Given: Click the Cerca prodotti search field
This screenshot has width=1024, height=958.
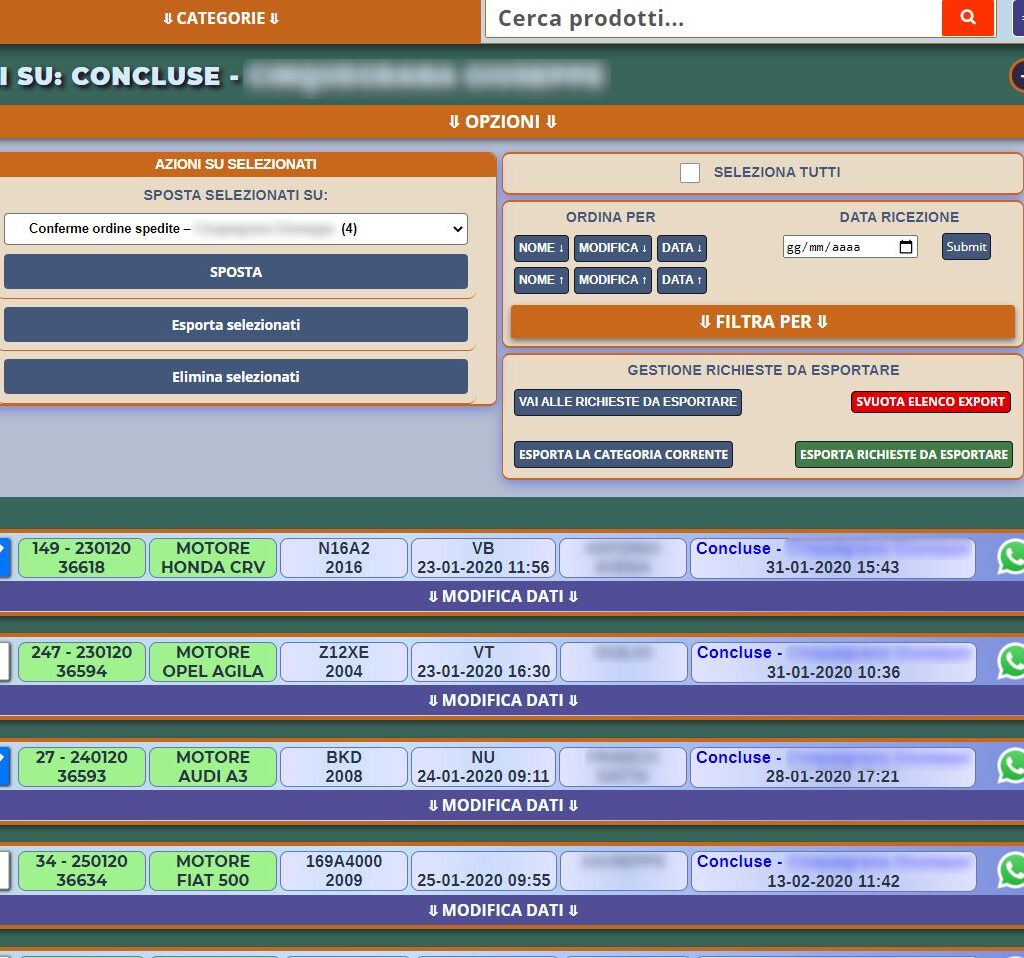Looking at the screenshot, I should tap(713, 18).
